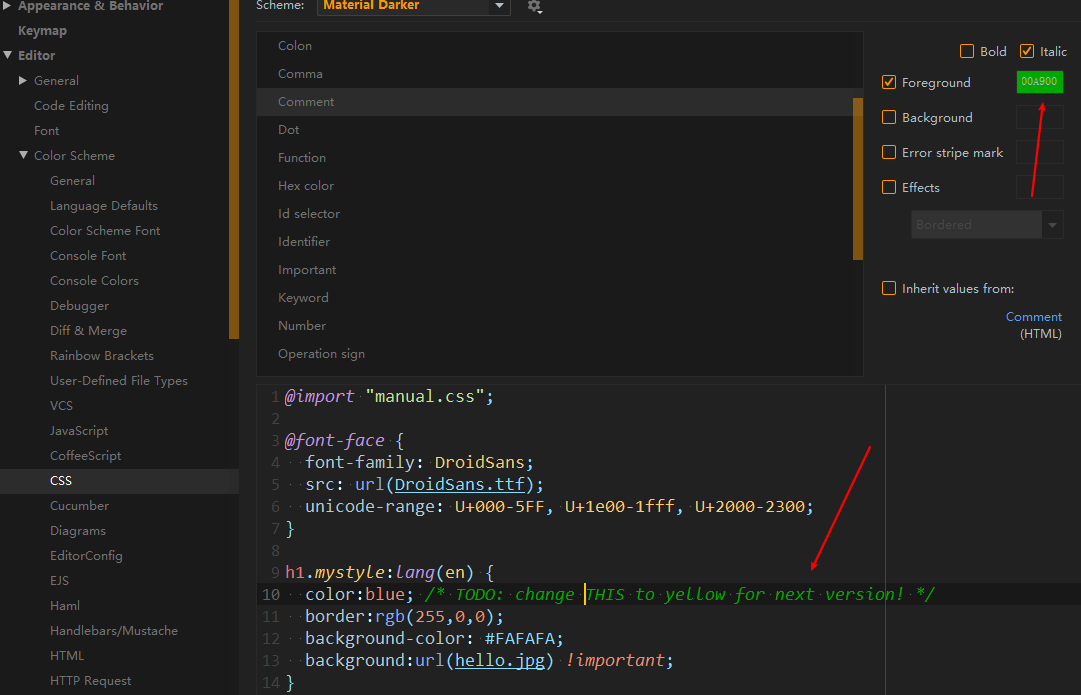This screenshot has height=695, width=1081.
Task: Choose the Keyword attribute item
Action: (x=303, y=297)
